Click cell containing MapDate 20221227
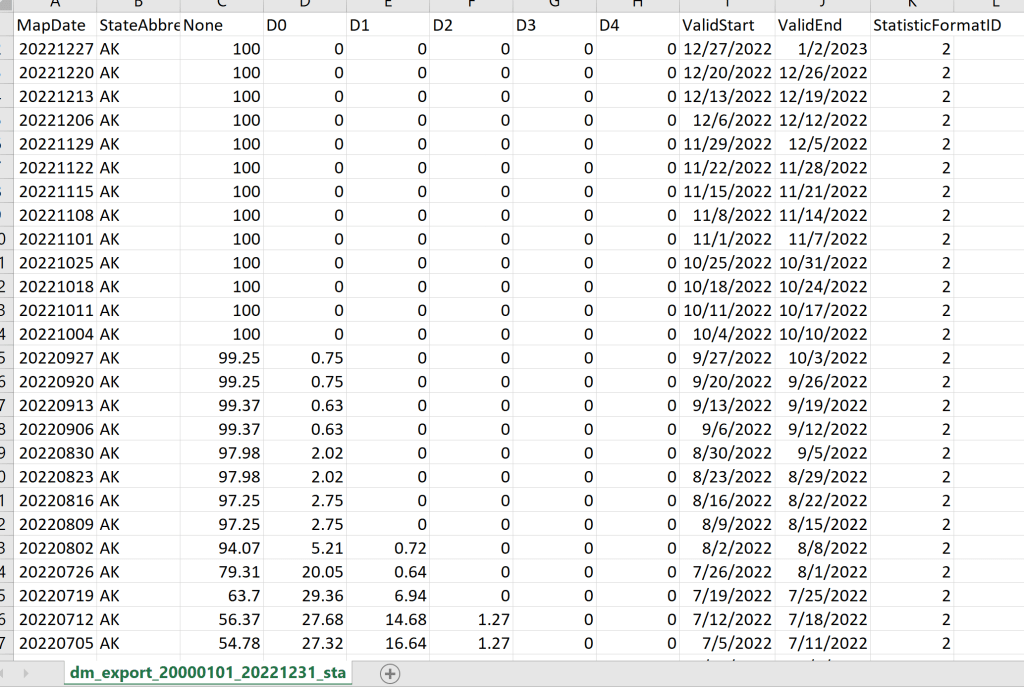Image resolution: width=1024 pixels, height=687 pixels. click(55, 48)
